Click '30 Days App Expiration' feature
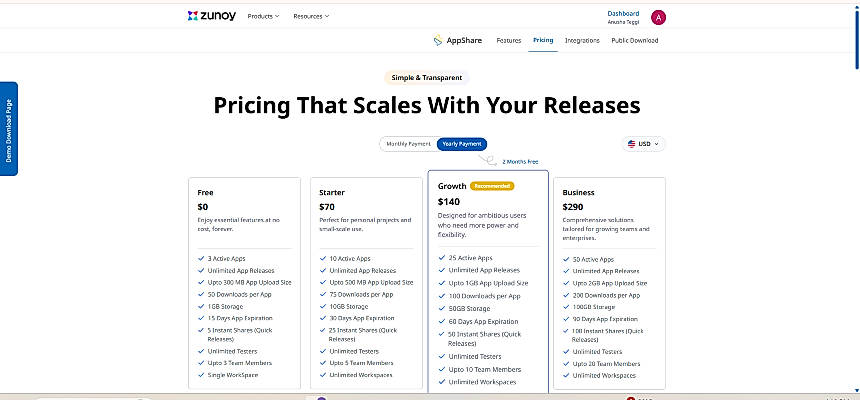This screenshot has height=400, width=860. [361, 318]
